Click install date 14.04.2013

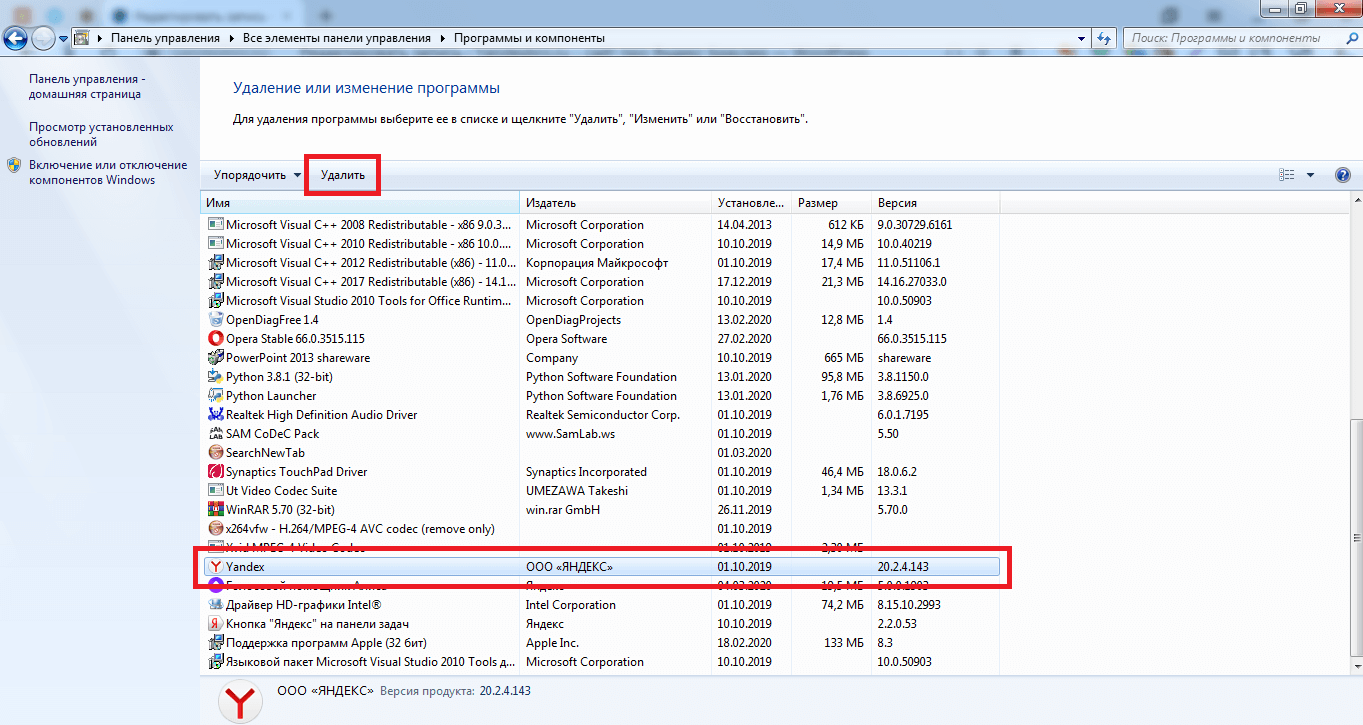pyautogui.click(x=744, y=225)
